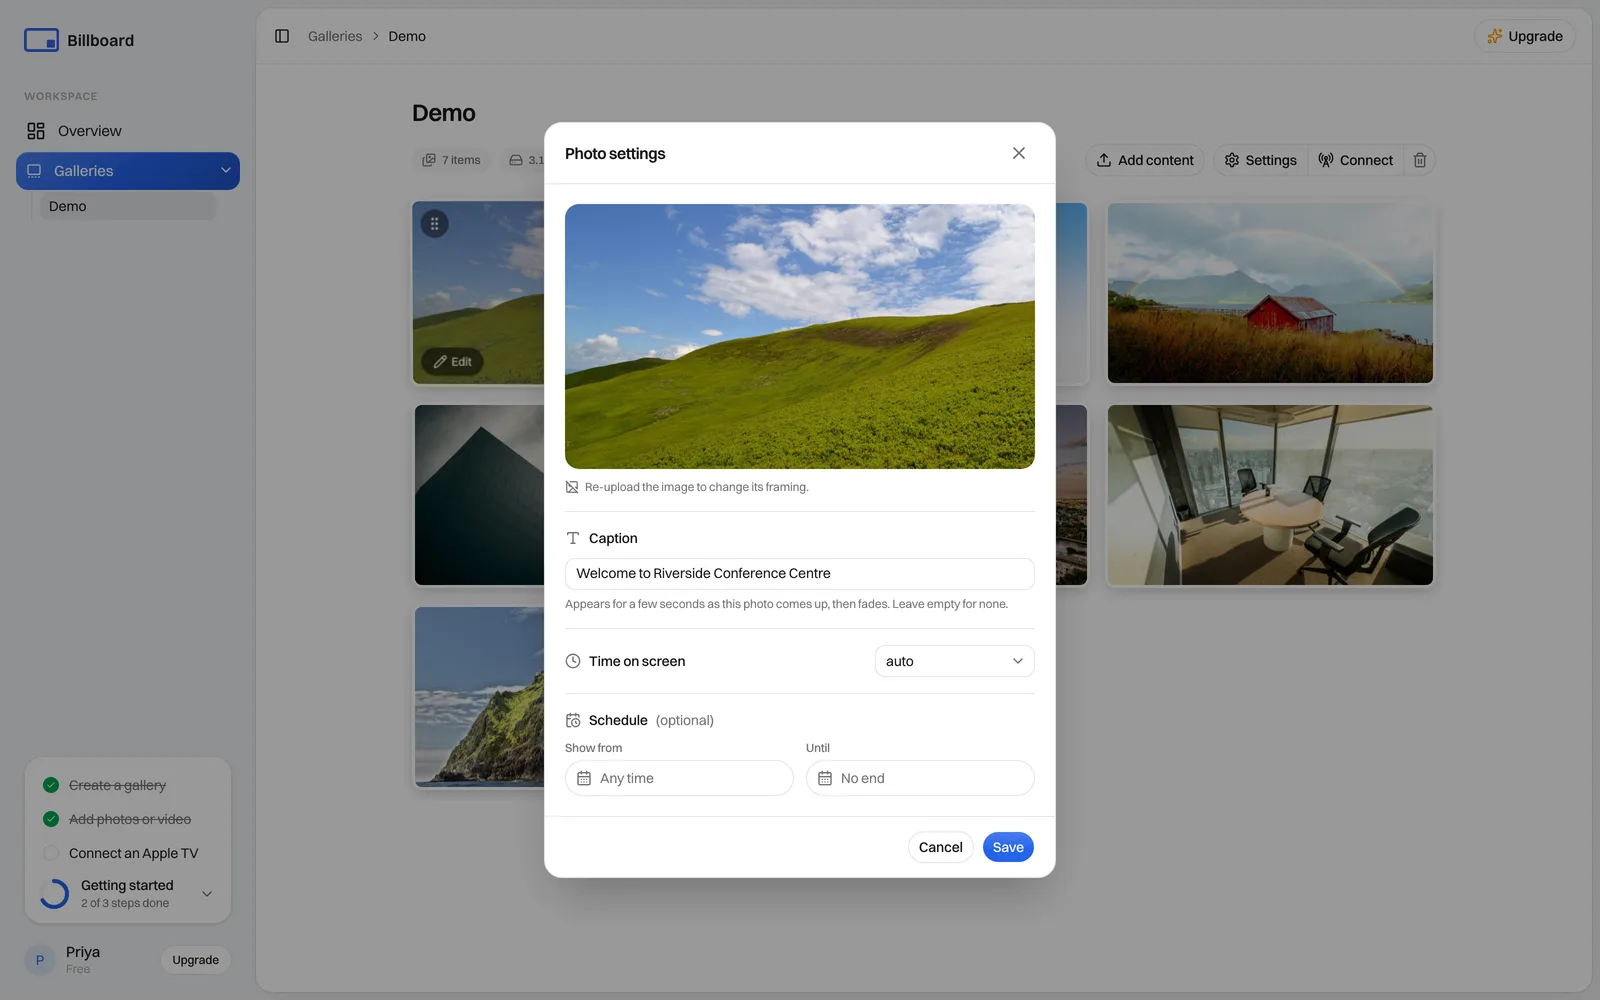Delete gallery using trash icon
The width and height of the screenshot is (1600, 1000).
(1419, 160)
